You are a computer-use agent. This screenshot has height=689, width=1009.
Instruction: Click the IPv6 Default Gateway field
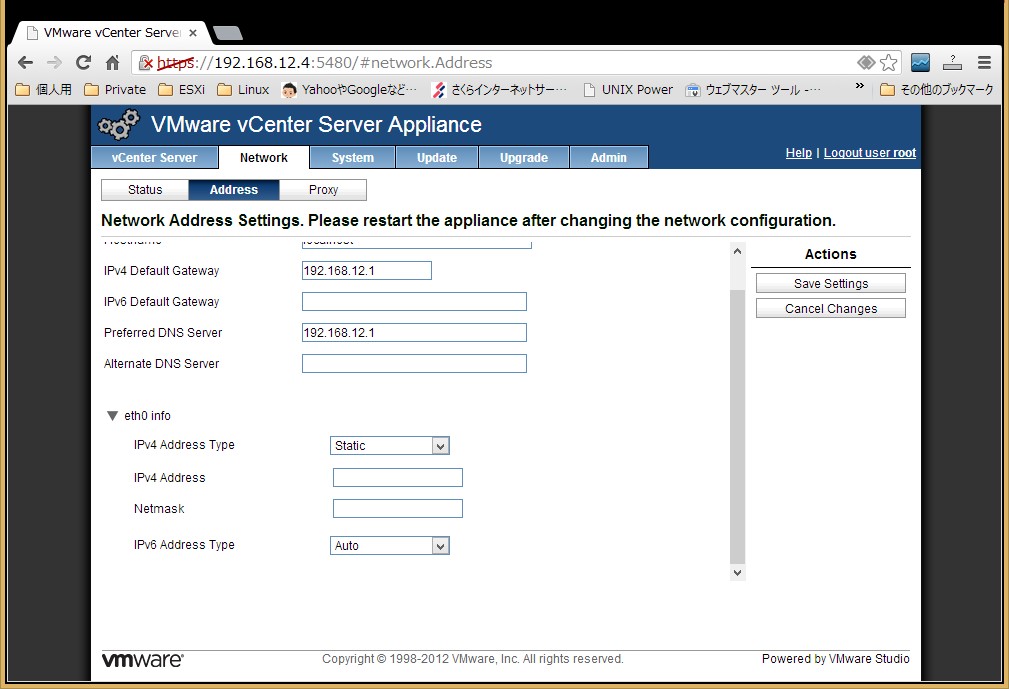(x=414, y=302)
